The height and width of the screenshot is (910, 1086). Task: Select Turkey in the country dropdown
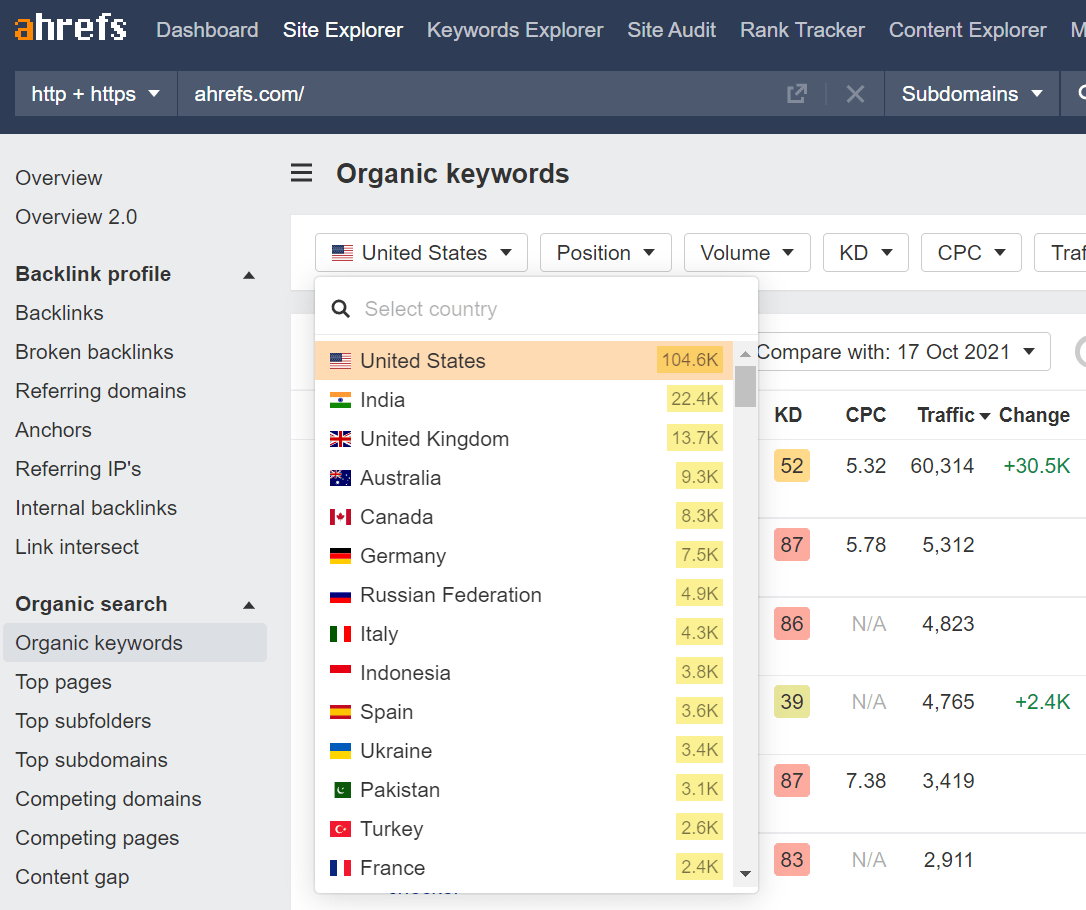click(x=391, y=829)
